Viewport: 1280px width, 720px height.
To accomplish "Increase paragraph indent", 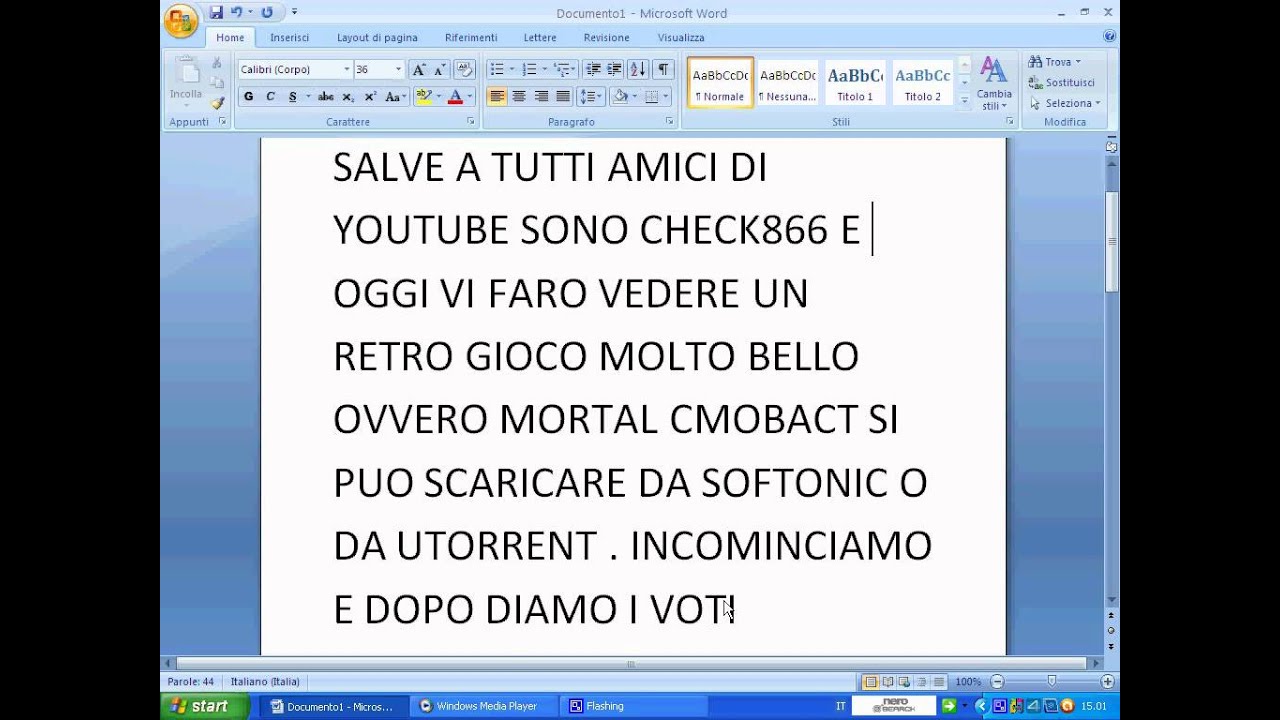I will pos(614,69).
